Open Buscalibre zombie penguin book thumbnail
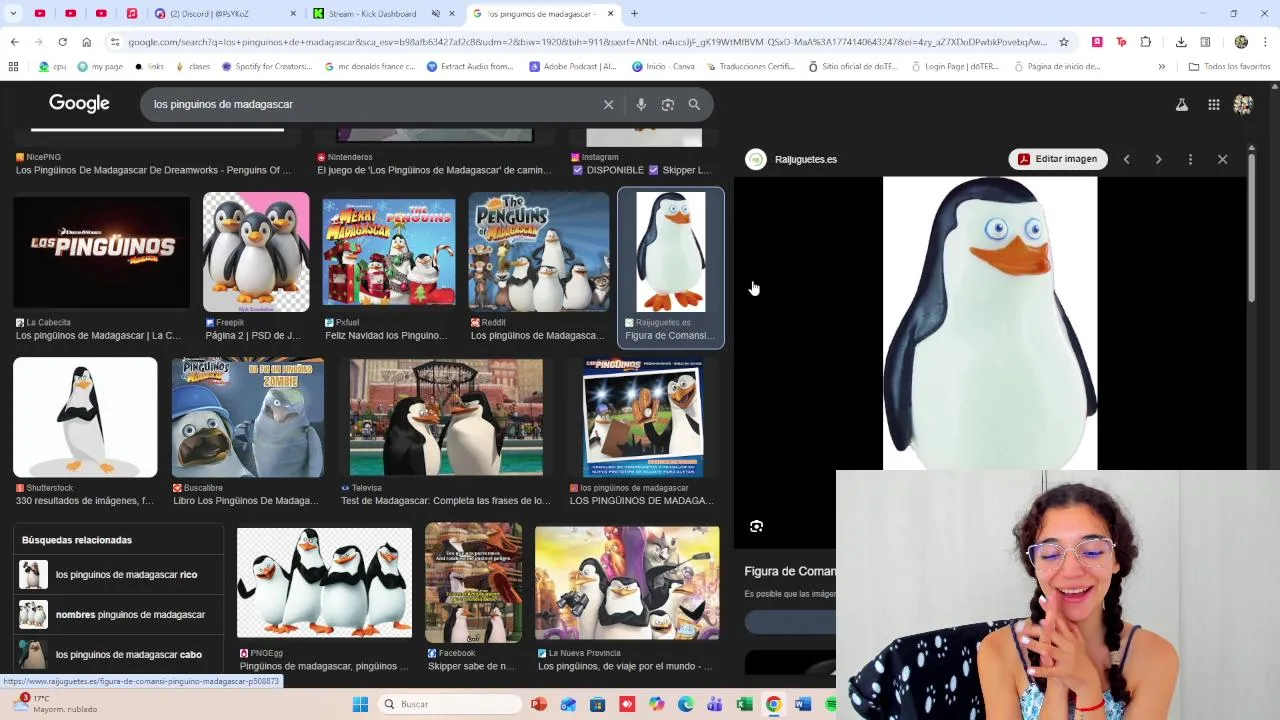1280x720 pixels. pyautogui.click(x=248, y=418)
